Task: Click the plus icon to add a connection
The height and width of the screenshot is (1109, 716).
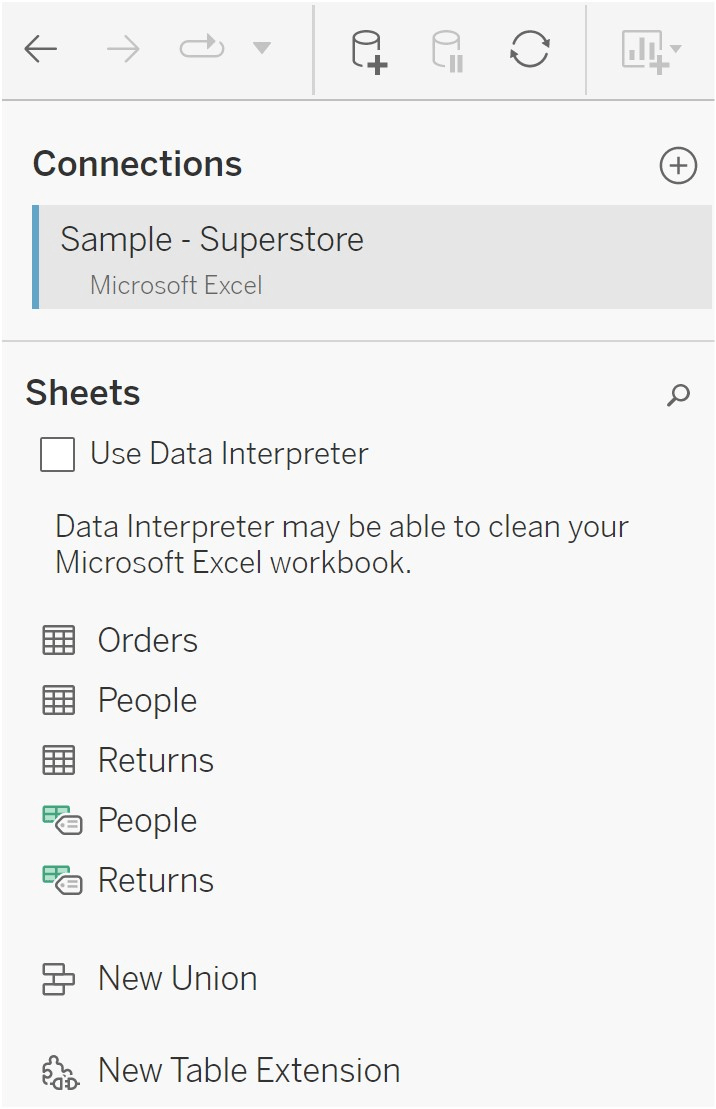Action: (x=678, y=166)
